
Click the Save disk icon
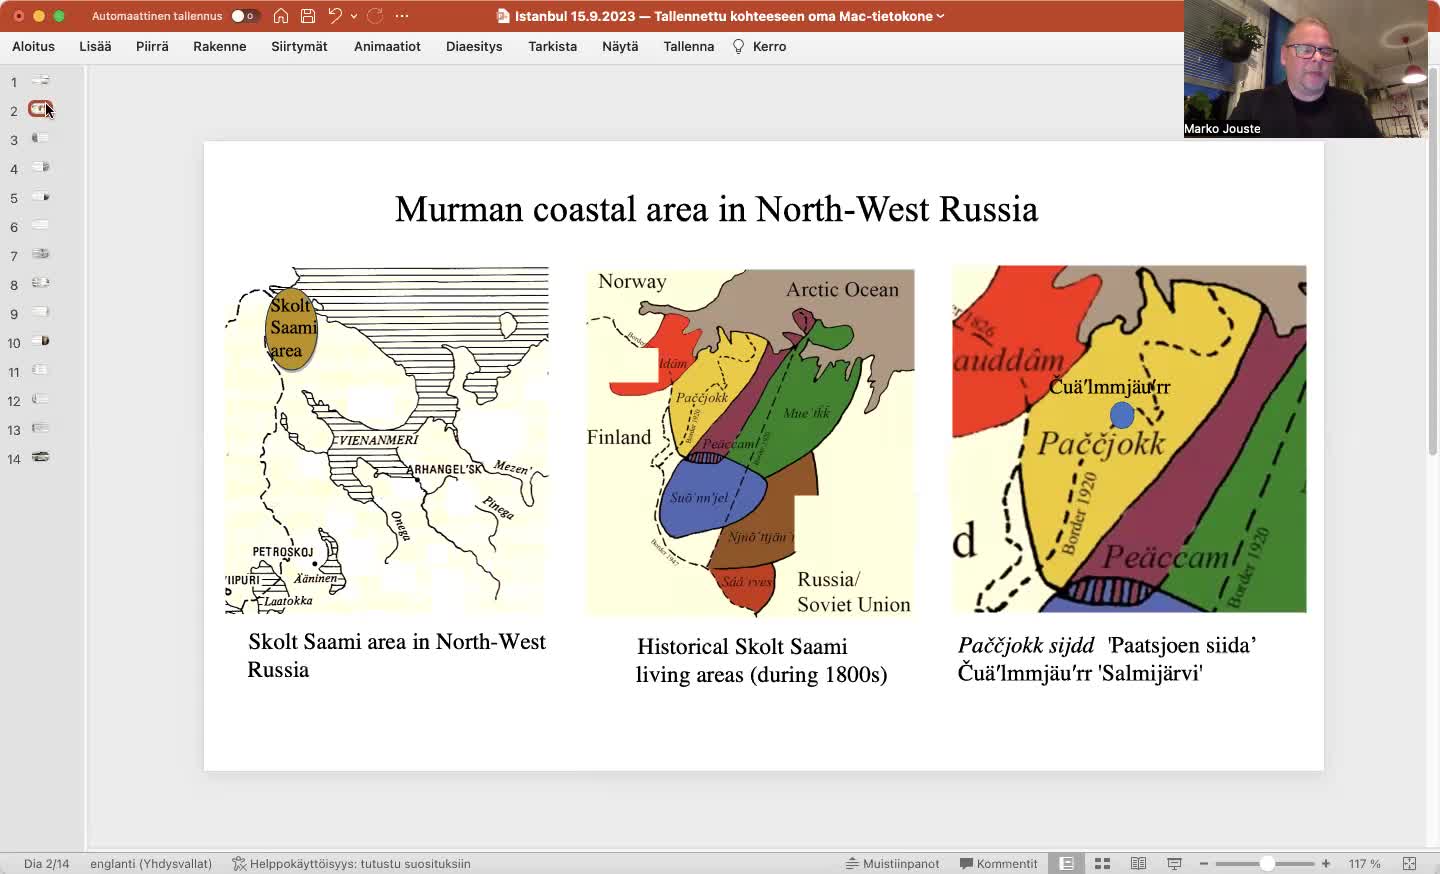pyautogui.click(x=308, y=16)
